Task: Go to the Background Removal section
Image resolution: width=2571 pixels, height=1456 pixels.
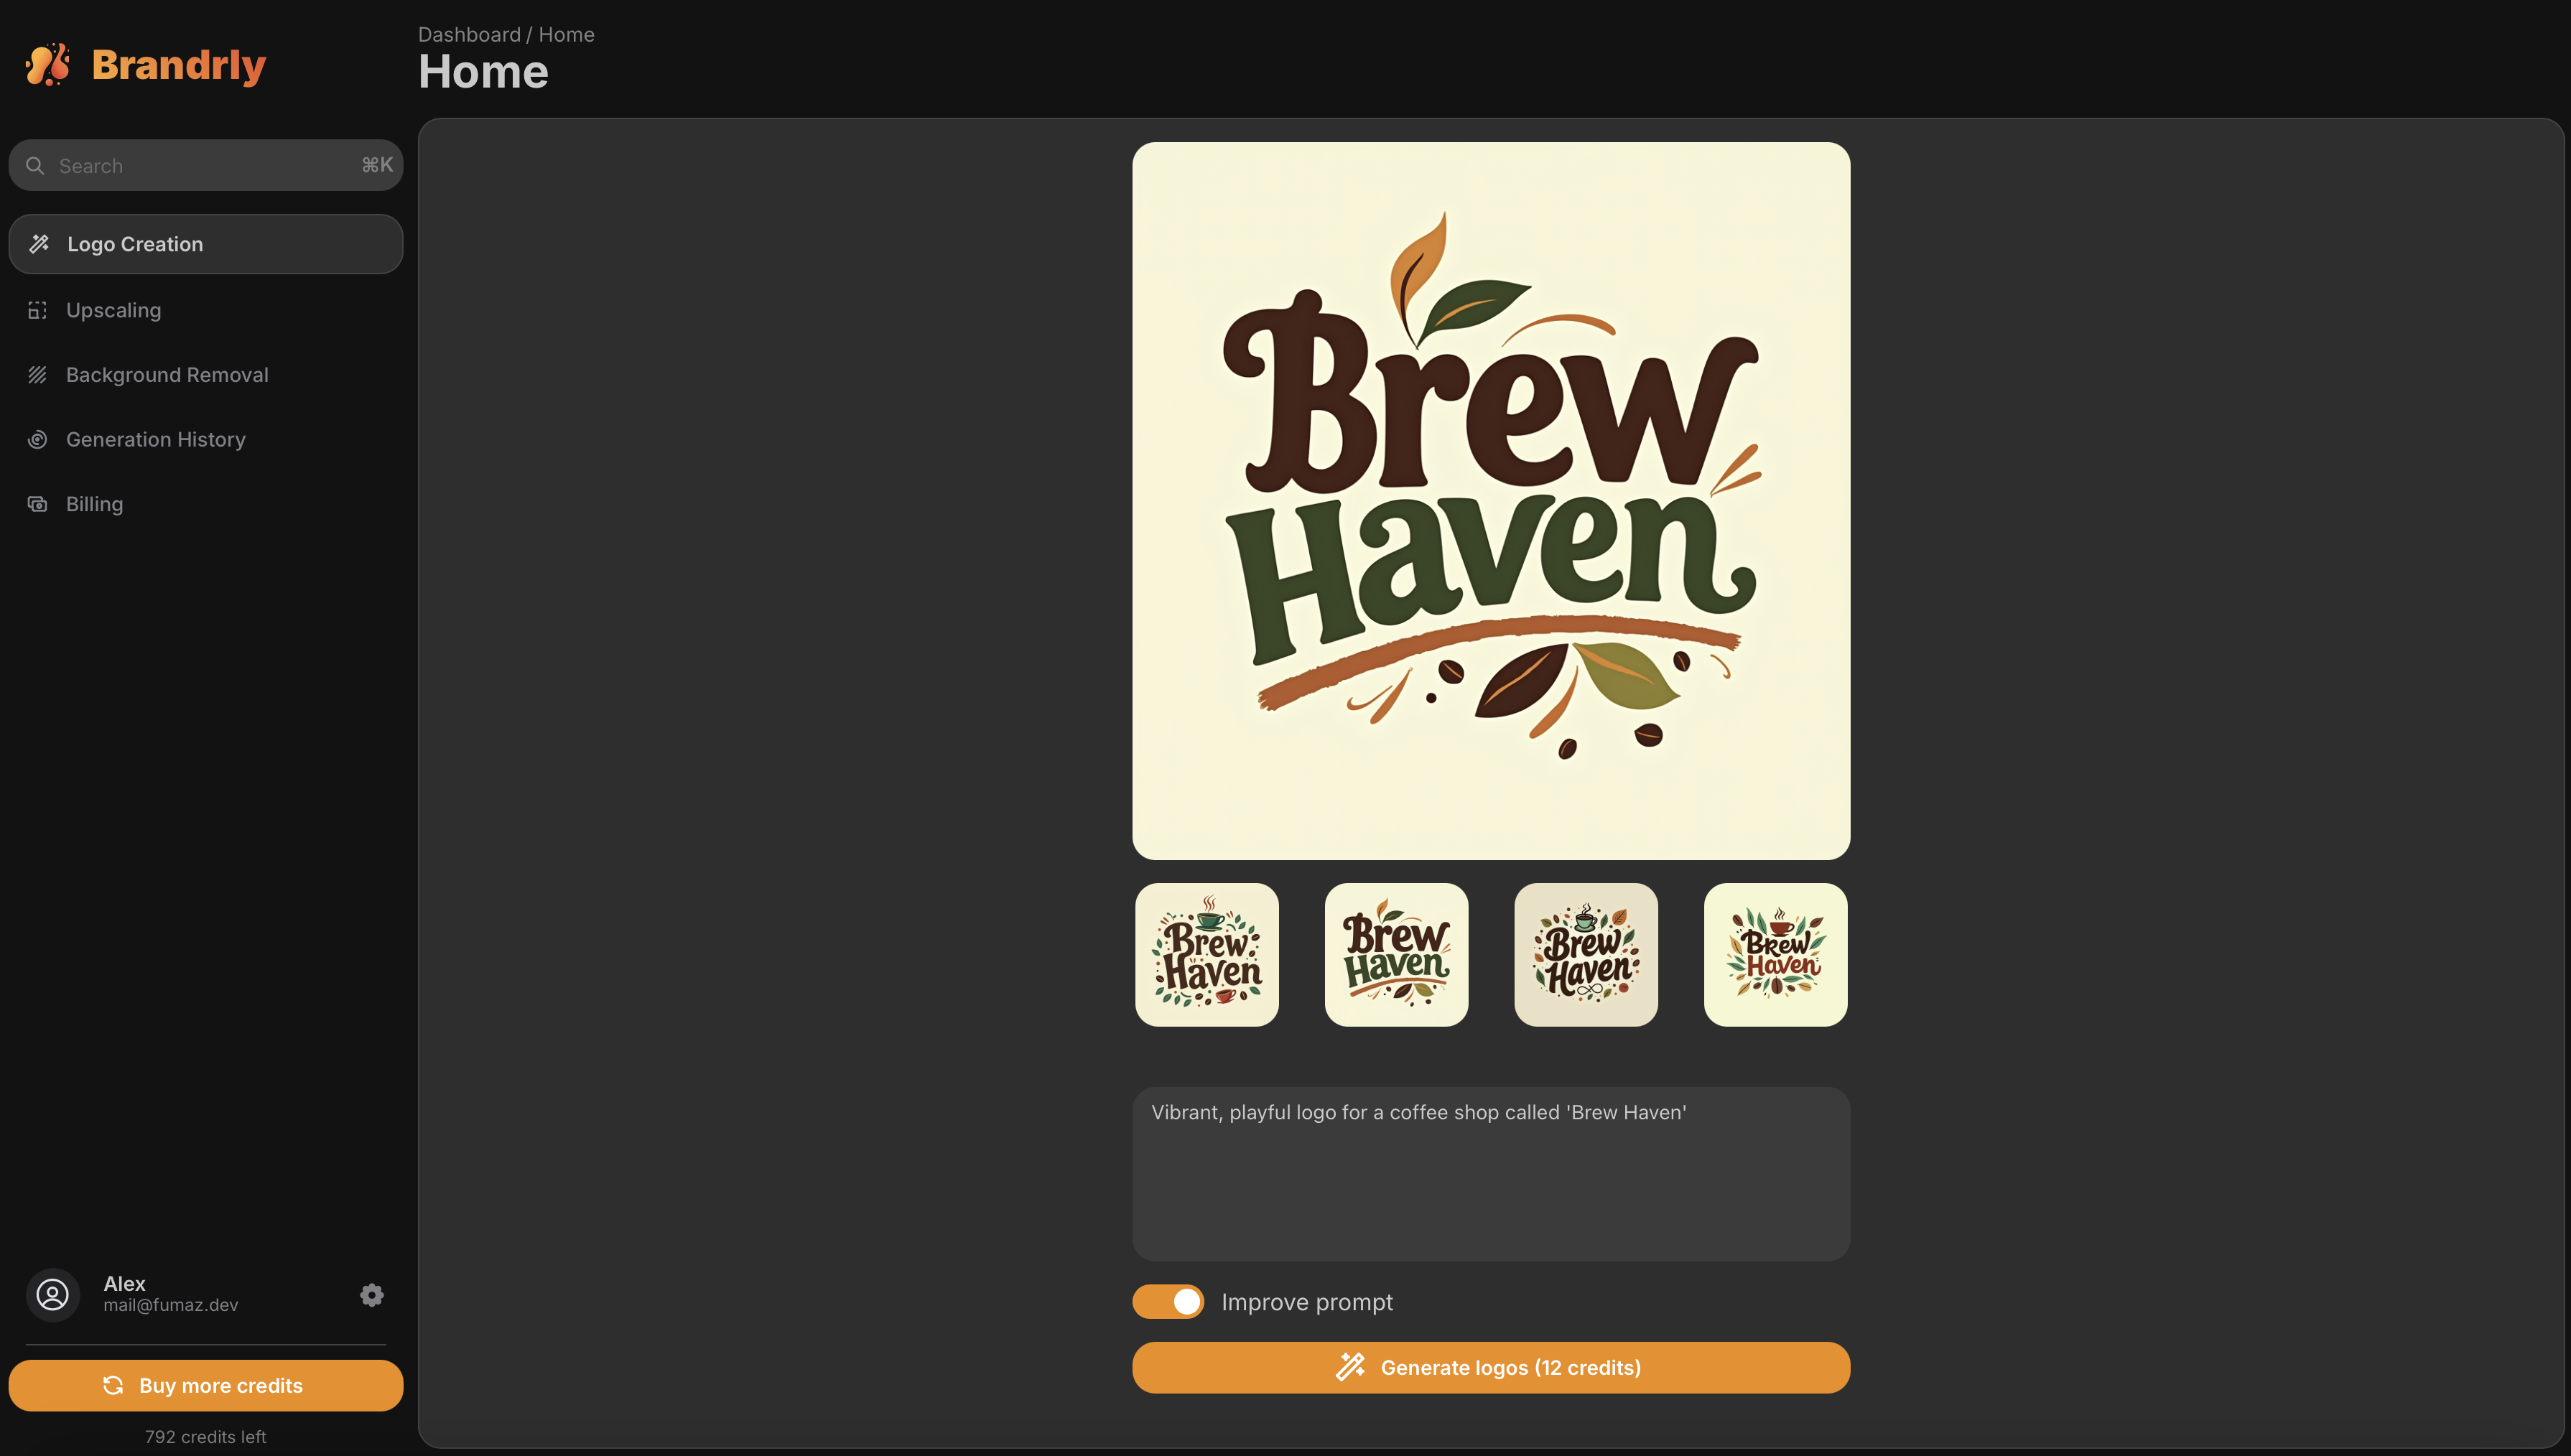Action: pos(167,375)
